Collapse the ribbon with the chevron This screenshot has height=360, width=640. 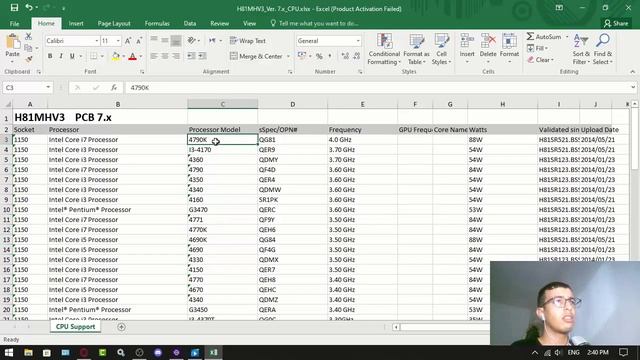tap(632, 72)
